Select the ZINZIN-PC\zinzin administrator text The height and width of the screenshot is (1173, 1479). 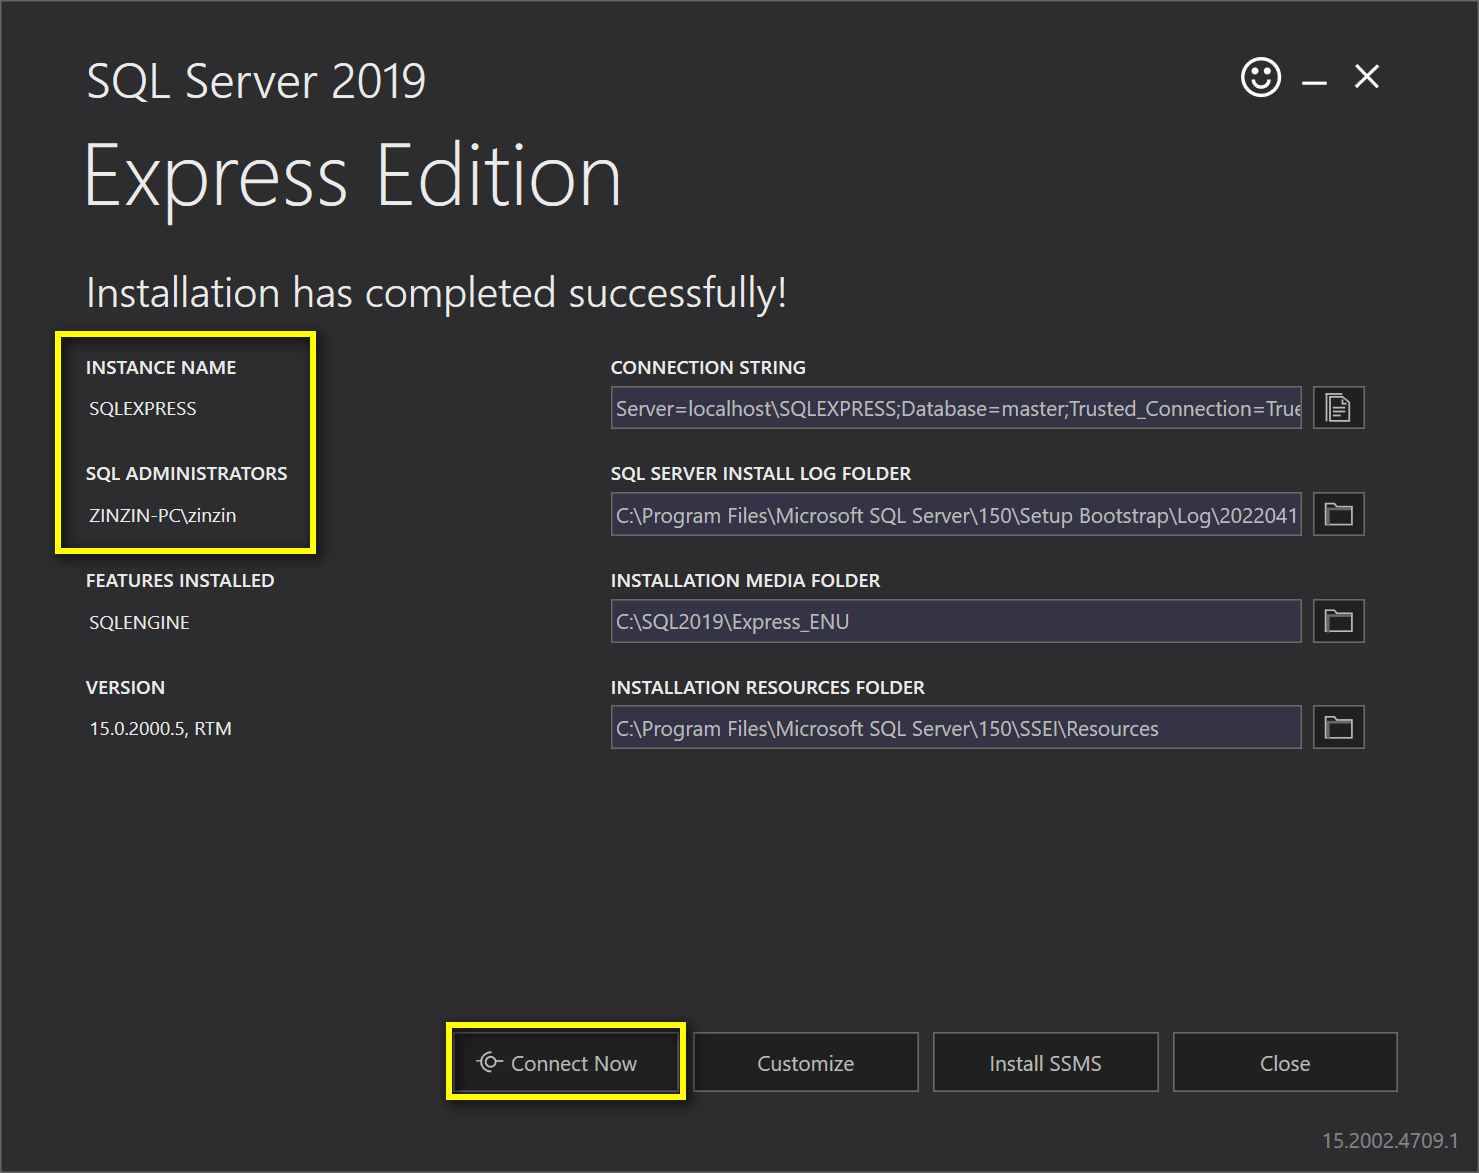(163, 516)
